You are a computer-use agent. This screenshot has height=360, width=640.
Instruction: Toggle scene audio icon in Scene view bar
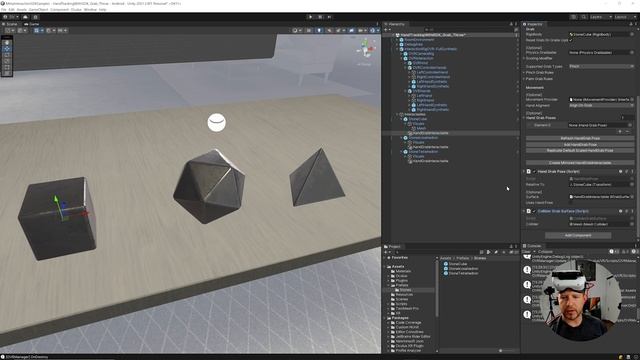[329, 30]
